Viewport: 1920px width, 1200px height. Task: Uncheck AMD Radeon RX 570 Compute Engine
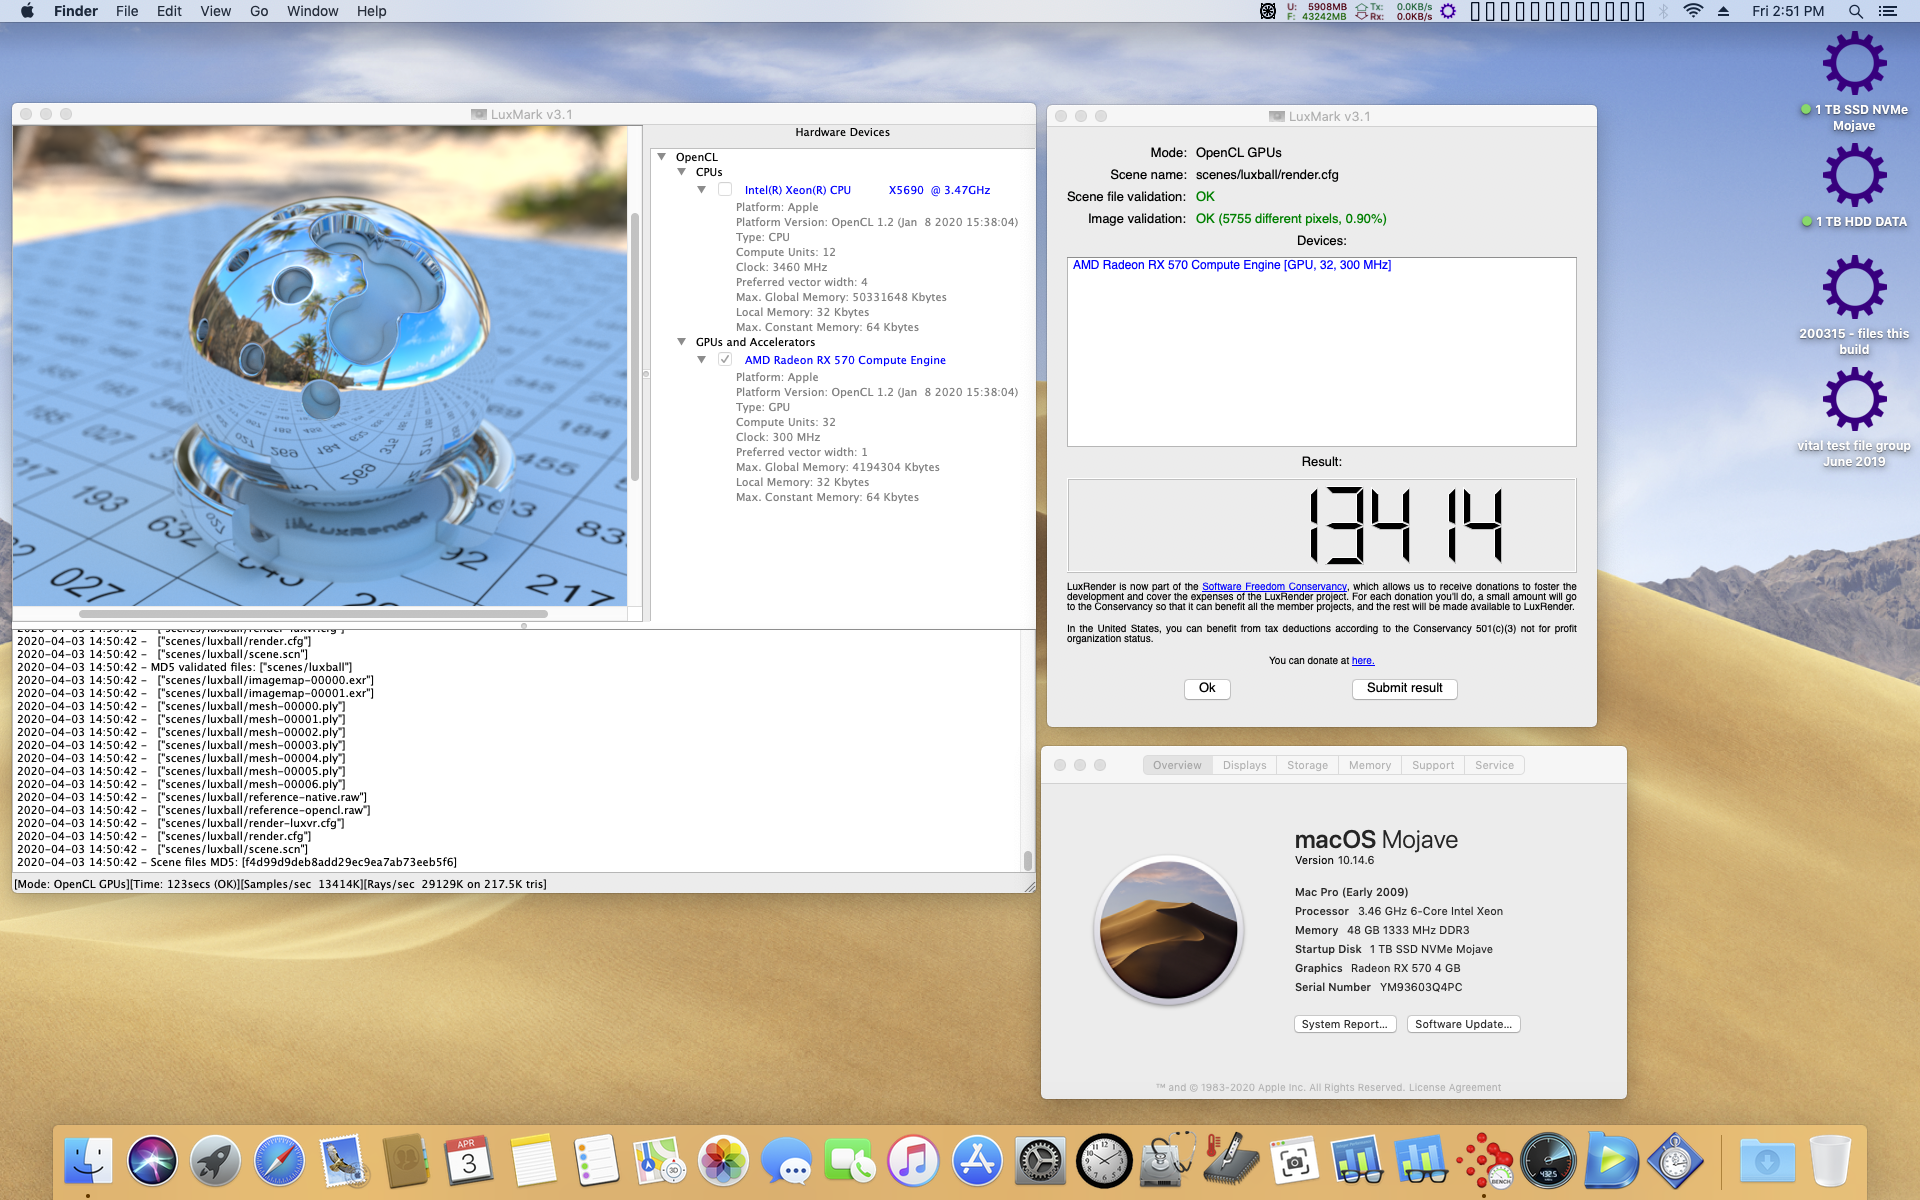725,360
